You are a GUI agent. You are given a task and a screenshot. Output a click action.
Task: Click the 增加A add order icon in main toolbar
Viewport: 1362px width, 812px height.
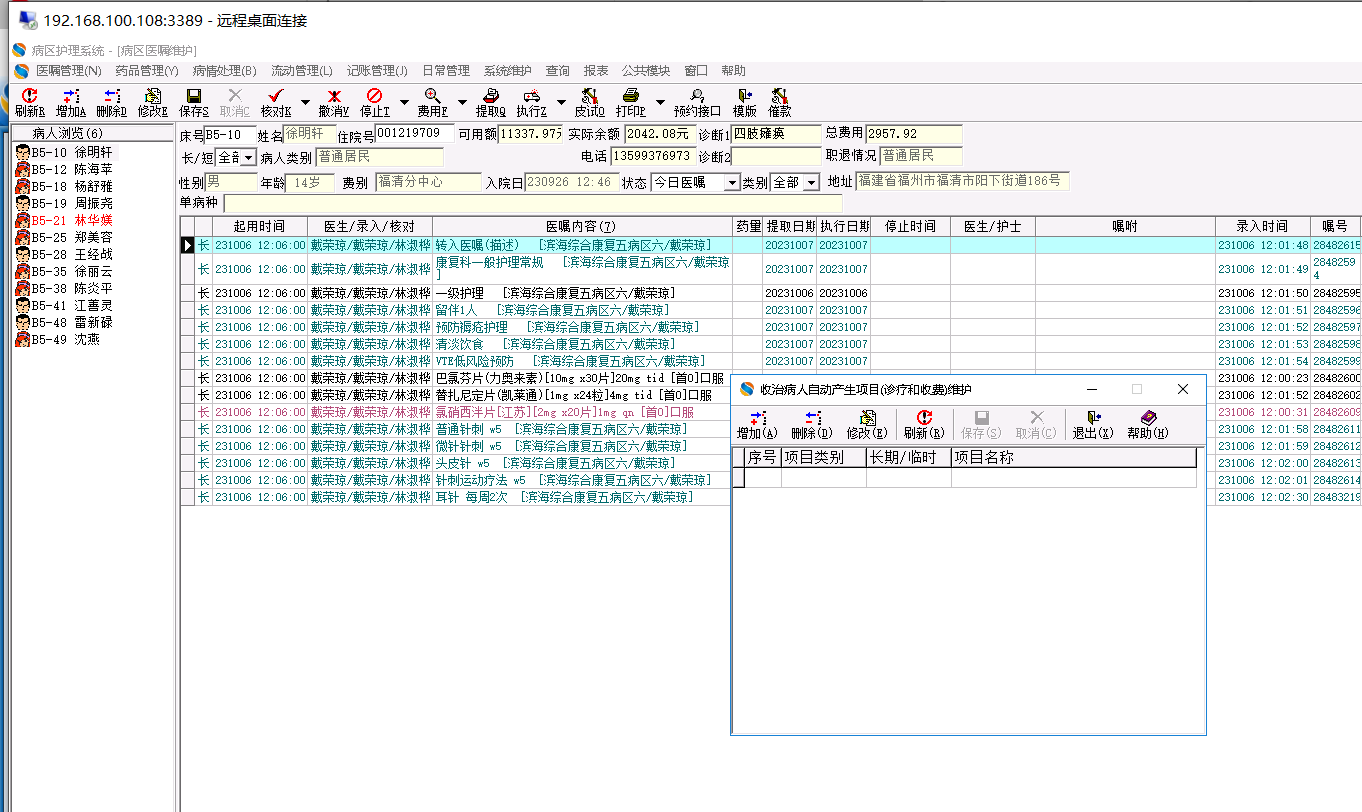pos(70,95)
